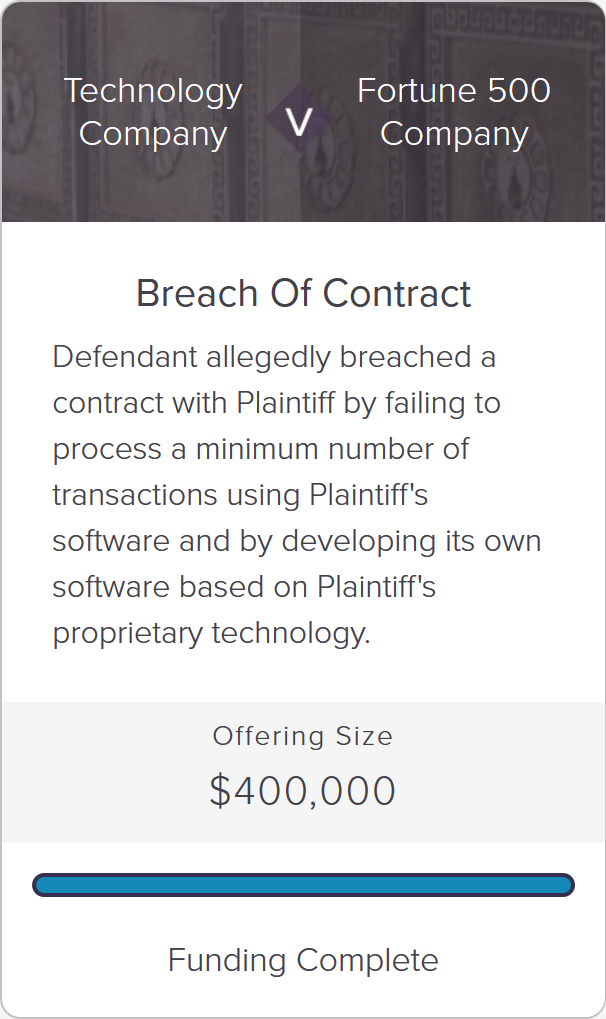
Task: Click the Funding Complete status text
Action: pos(303,960)
